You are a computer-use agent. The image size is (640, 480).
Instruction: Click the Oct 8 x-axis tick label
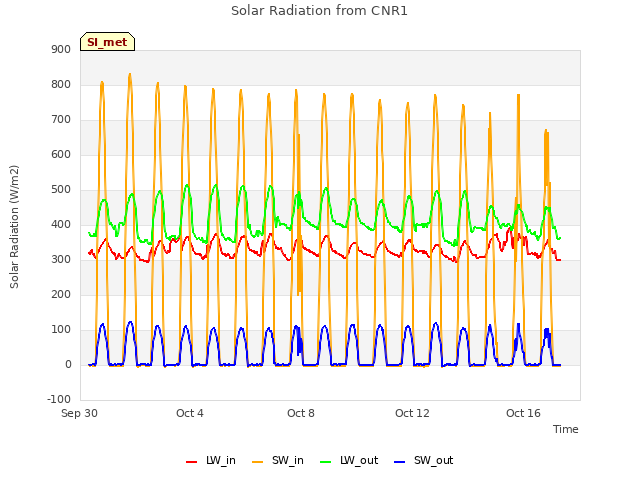(x=301, y=413)
